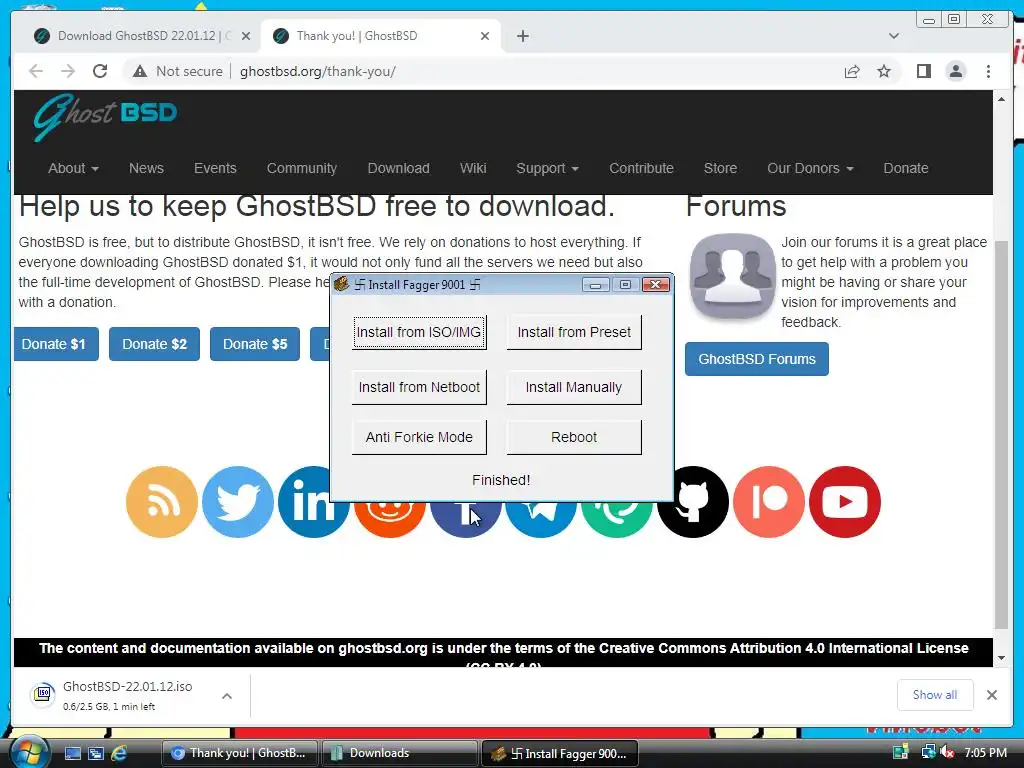Choose Install from ISO/IMG in installer dialog

click(419, 332)
